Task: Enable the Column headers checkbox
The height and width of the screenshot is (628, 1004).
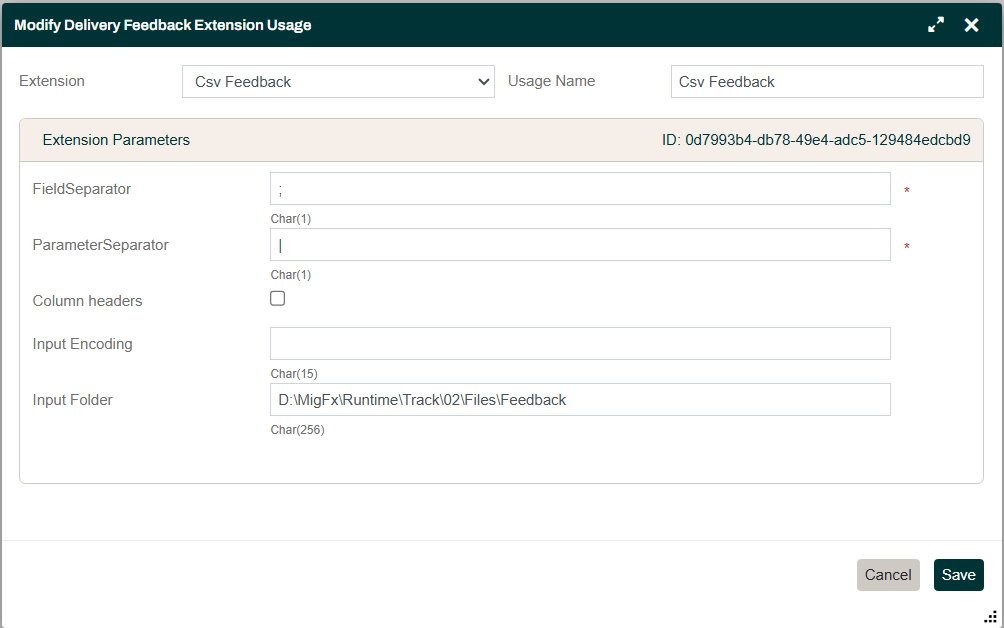Action: tap(277, 297)
